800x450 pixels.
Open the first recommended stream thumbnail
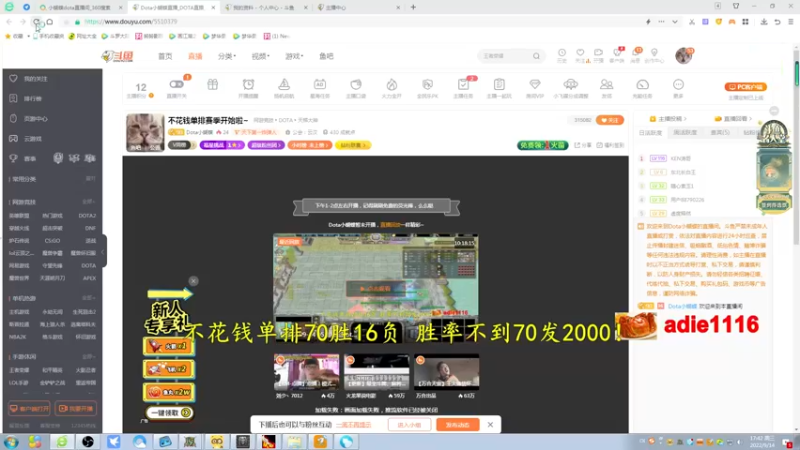(306, 372)
